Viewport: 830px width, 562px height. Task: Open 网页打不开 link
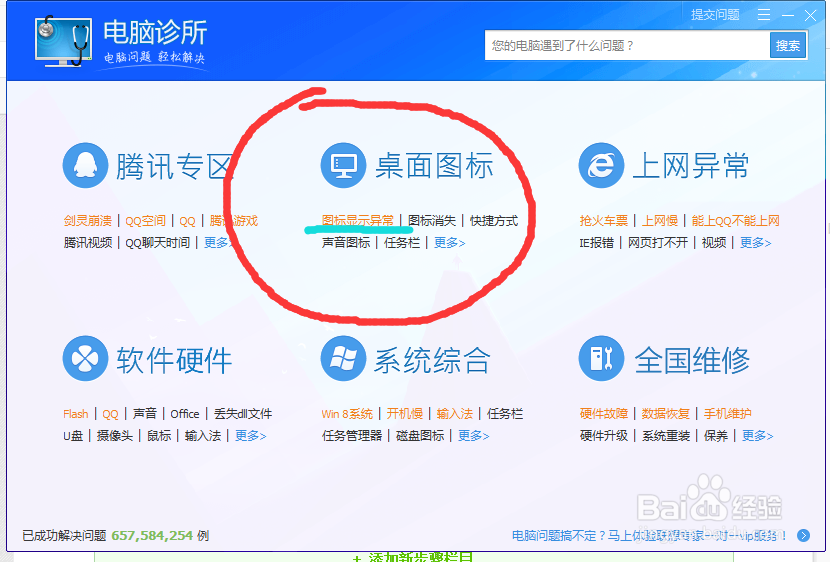click(x=658, y=242)
